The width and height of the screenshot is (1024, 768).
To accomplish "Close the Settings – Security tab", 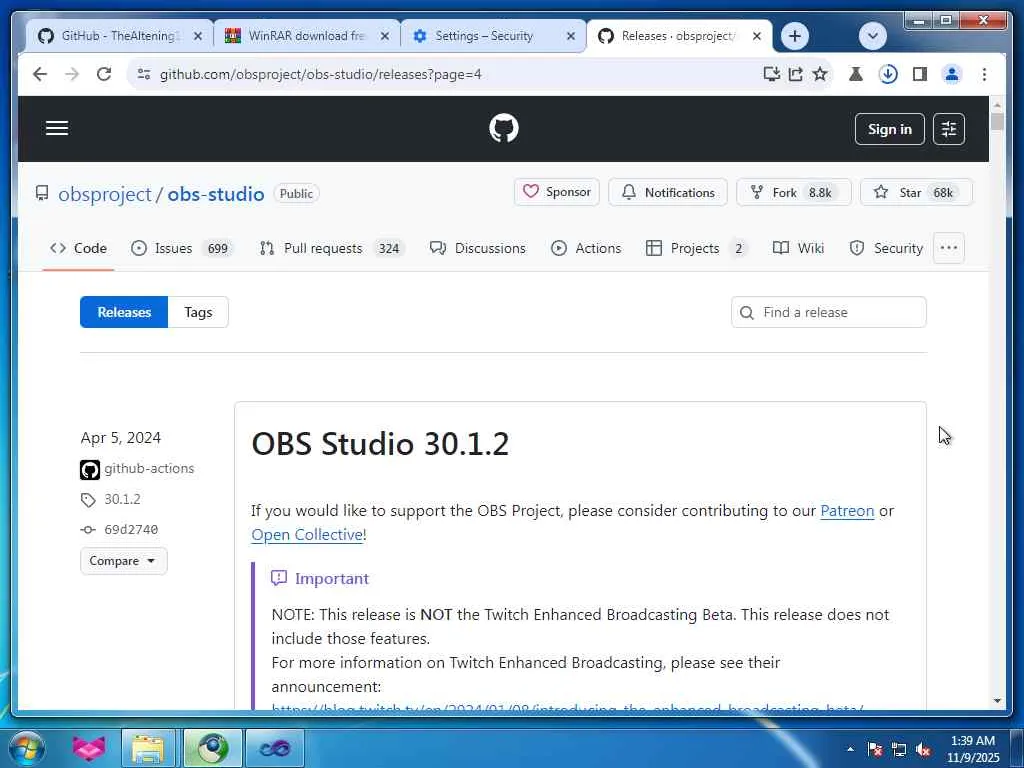I will pos(571,37).
